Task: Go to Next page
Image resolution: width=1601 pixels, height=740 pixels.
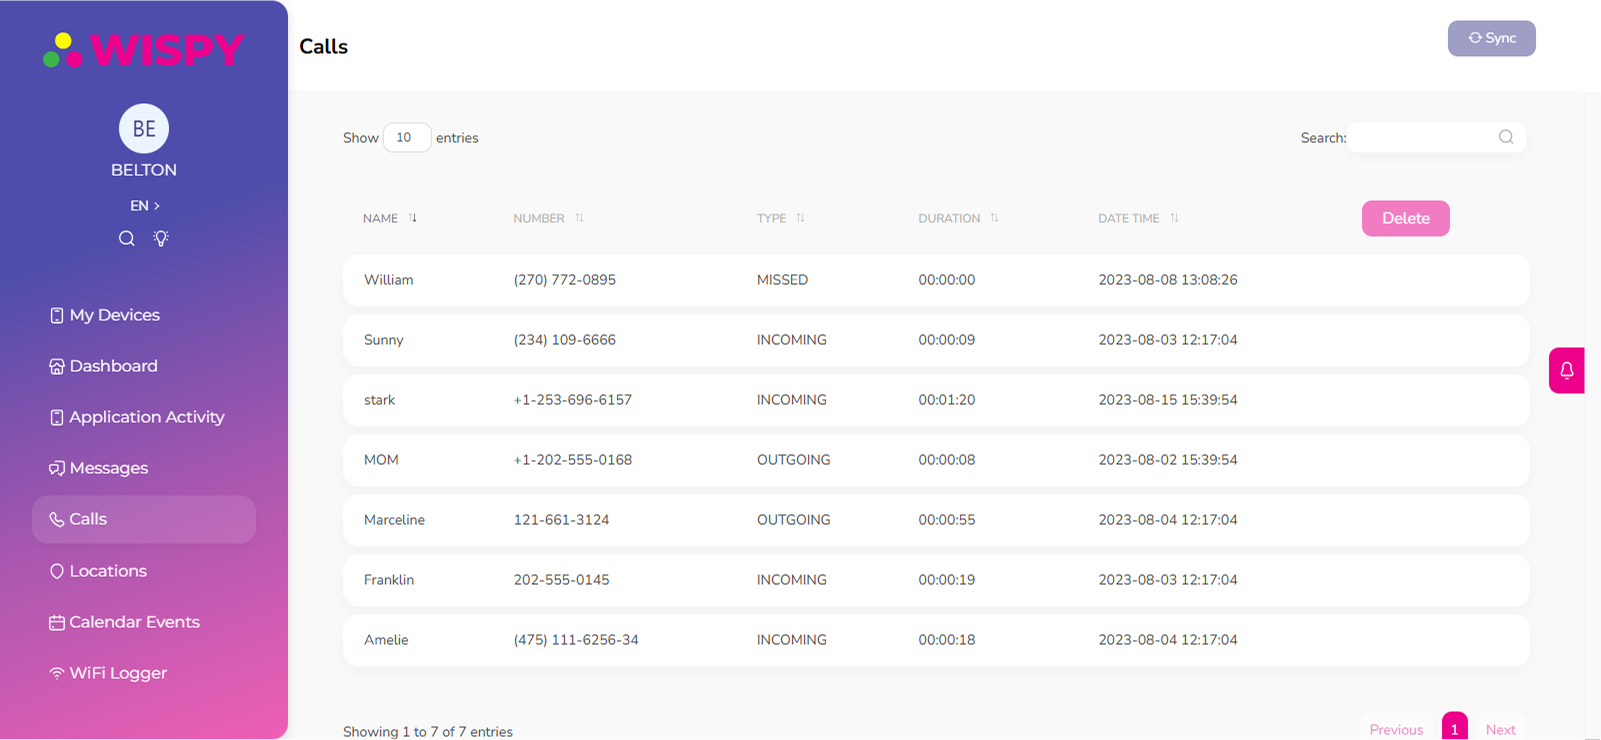Action: click(1500, 729)
